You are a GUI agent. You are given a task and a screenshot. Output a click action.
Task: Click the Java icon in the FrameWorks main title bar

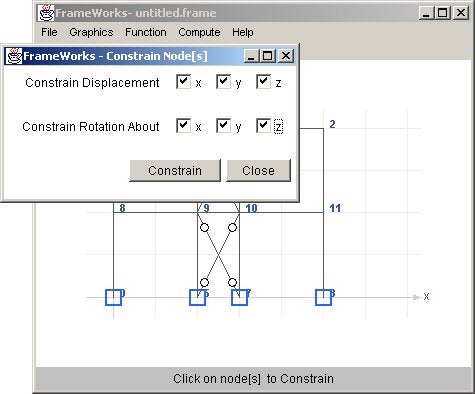coord(46,13)
